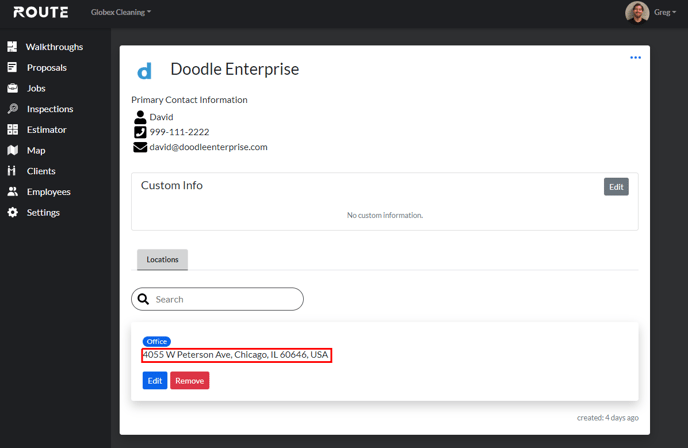Click the Settings gear icon
This screenshot has width=688, height=448.
pyautogui.click(x=12, y=212)
